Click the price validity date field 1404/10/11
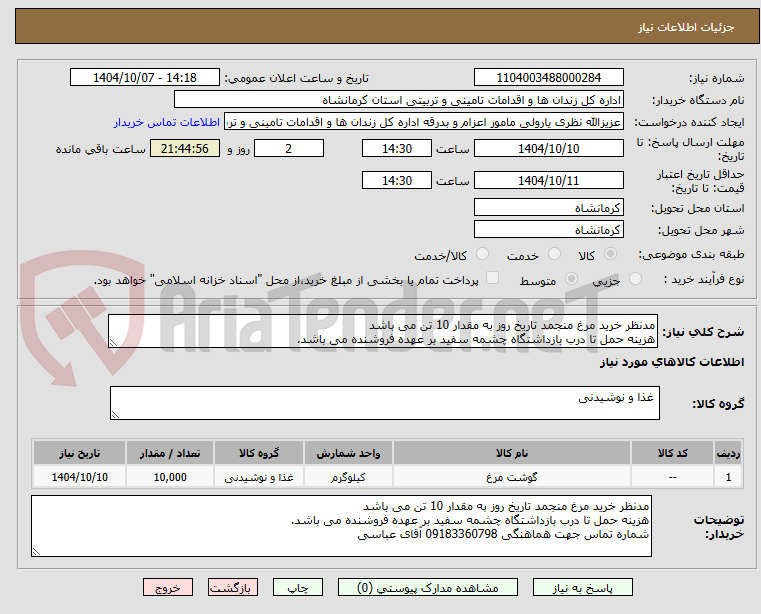The width and height of the screenshot is (761, 614). pyautogui.click(x=548, y=181)
